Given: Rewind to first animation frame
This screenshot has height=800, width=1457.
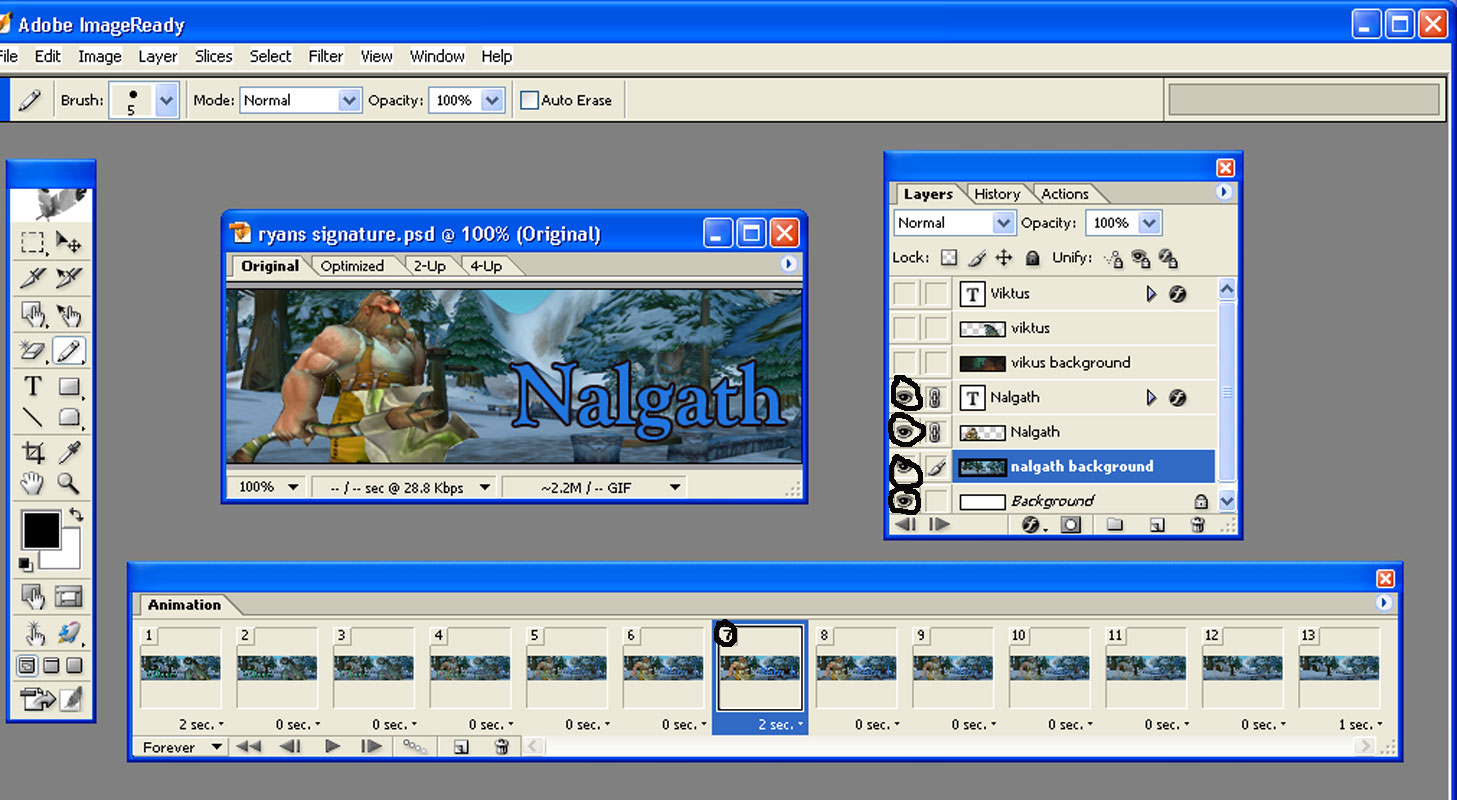Looking at the screenshot, I should [x=248, y=746].
